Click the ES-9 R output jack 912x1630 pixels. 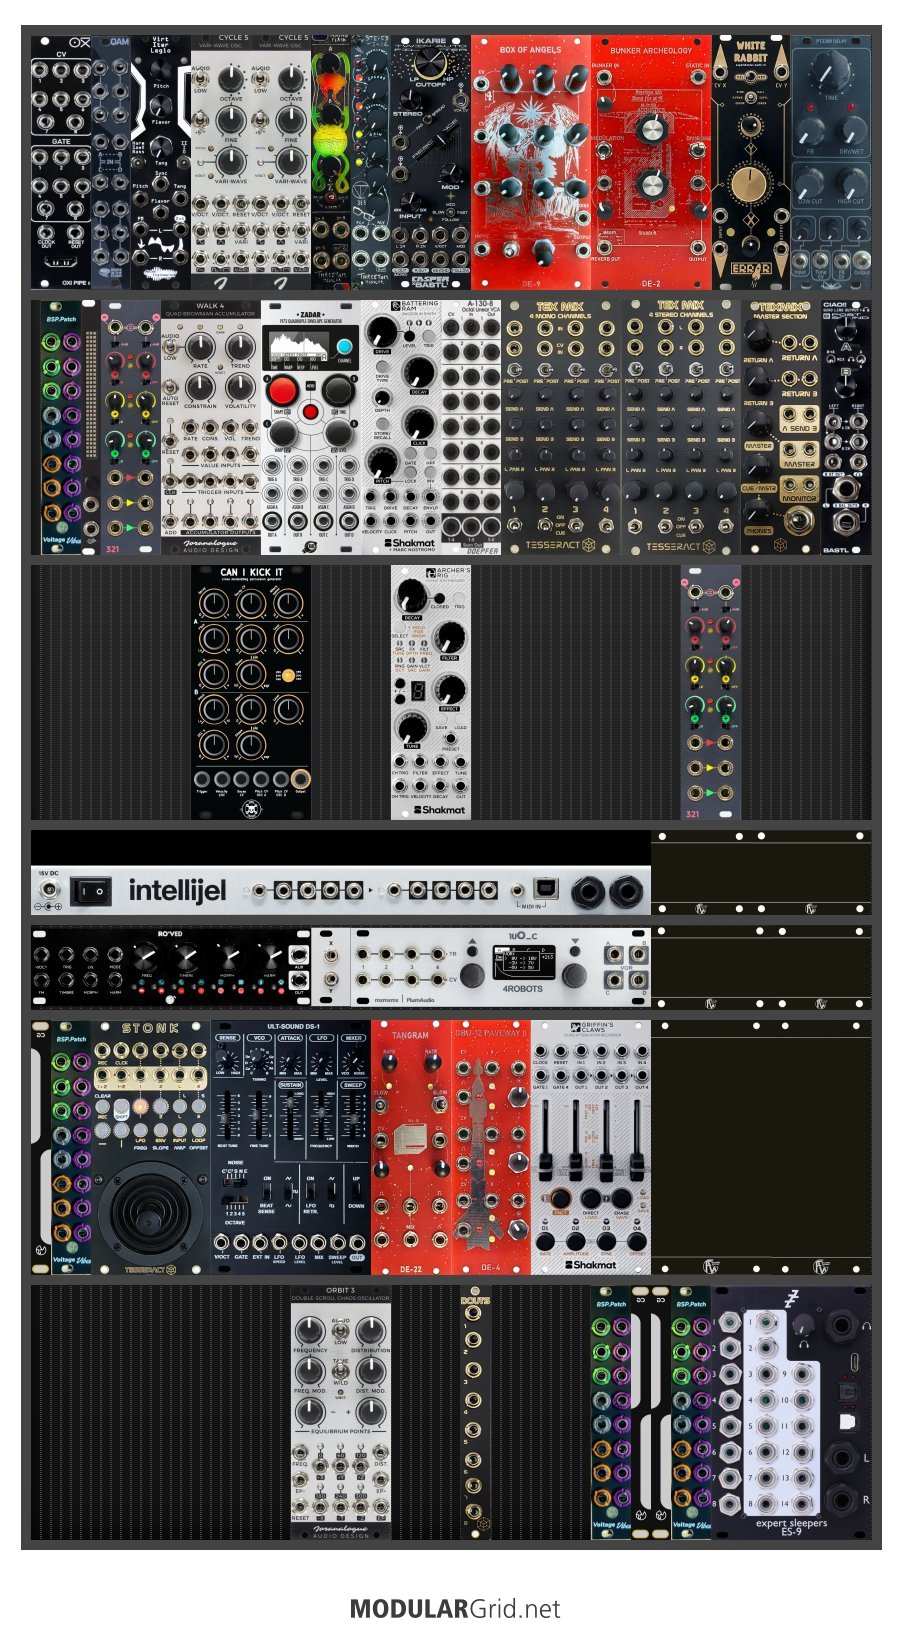pyautogui.click(x=842, y=1500)
